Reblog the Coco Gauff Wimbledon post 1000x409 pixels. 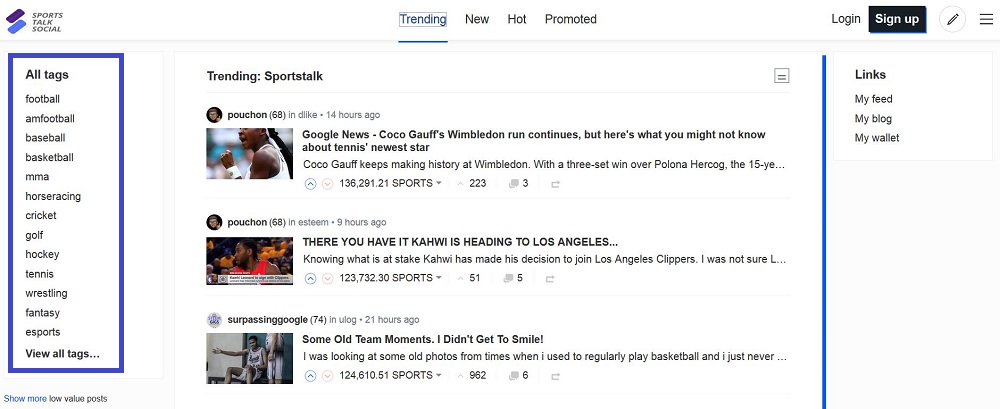[x=555, y=184]
